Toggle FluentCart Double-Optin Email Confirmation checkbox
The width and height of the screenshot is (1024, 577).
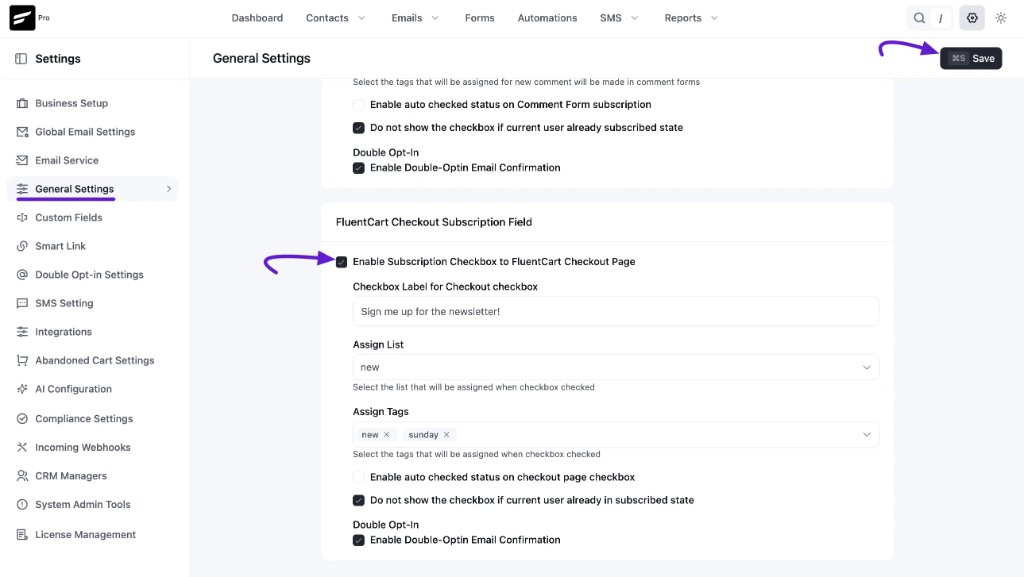359,540
